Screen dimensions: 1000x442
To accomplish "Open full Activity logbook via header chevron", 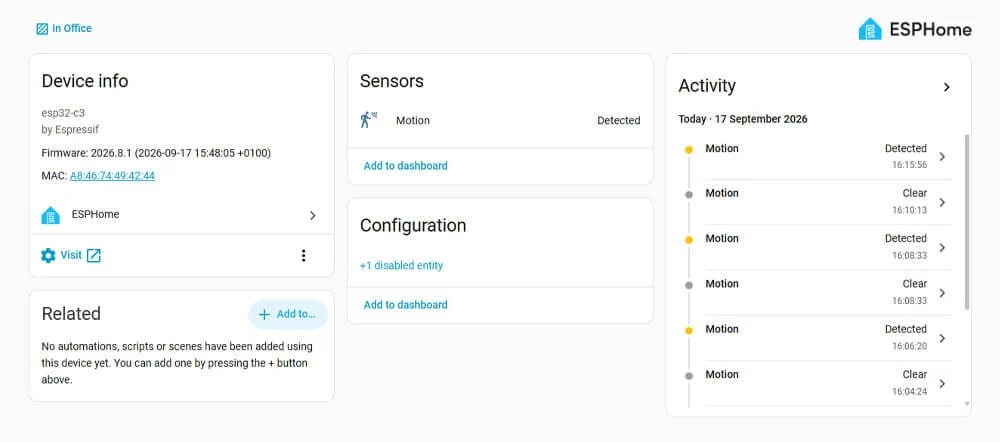I will tap(946, 87).
